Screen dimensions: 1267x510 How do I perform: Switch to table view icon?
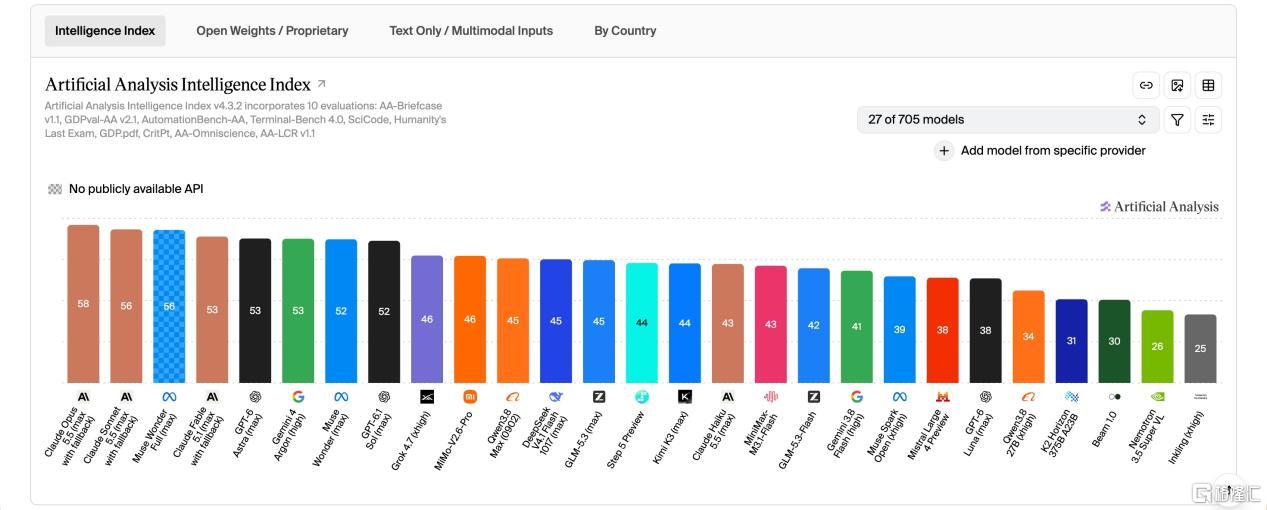[x=1208, y=86]
